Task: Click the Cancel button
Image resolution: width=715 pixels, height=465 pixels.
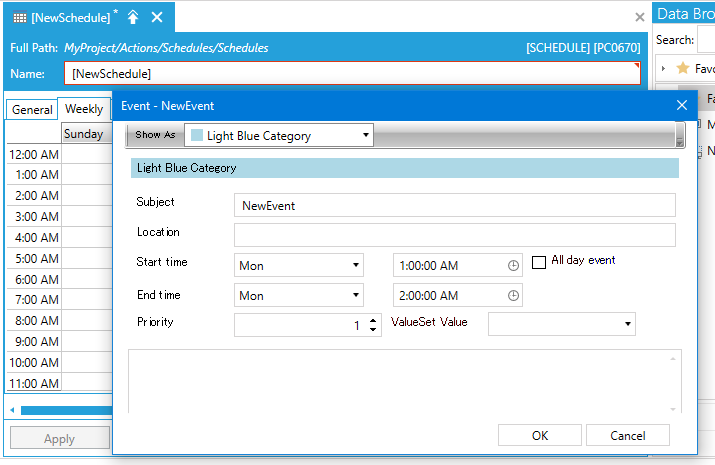Action: tap(628, 435)
